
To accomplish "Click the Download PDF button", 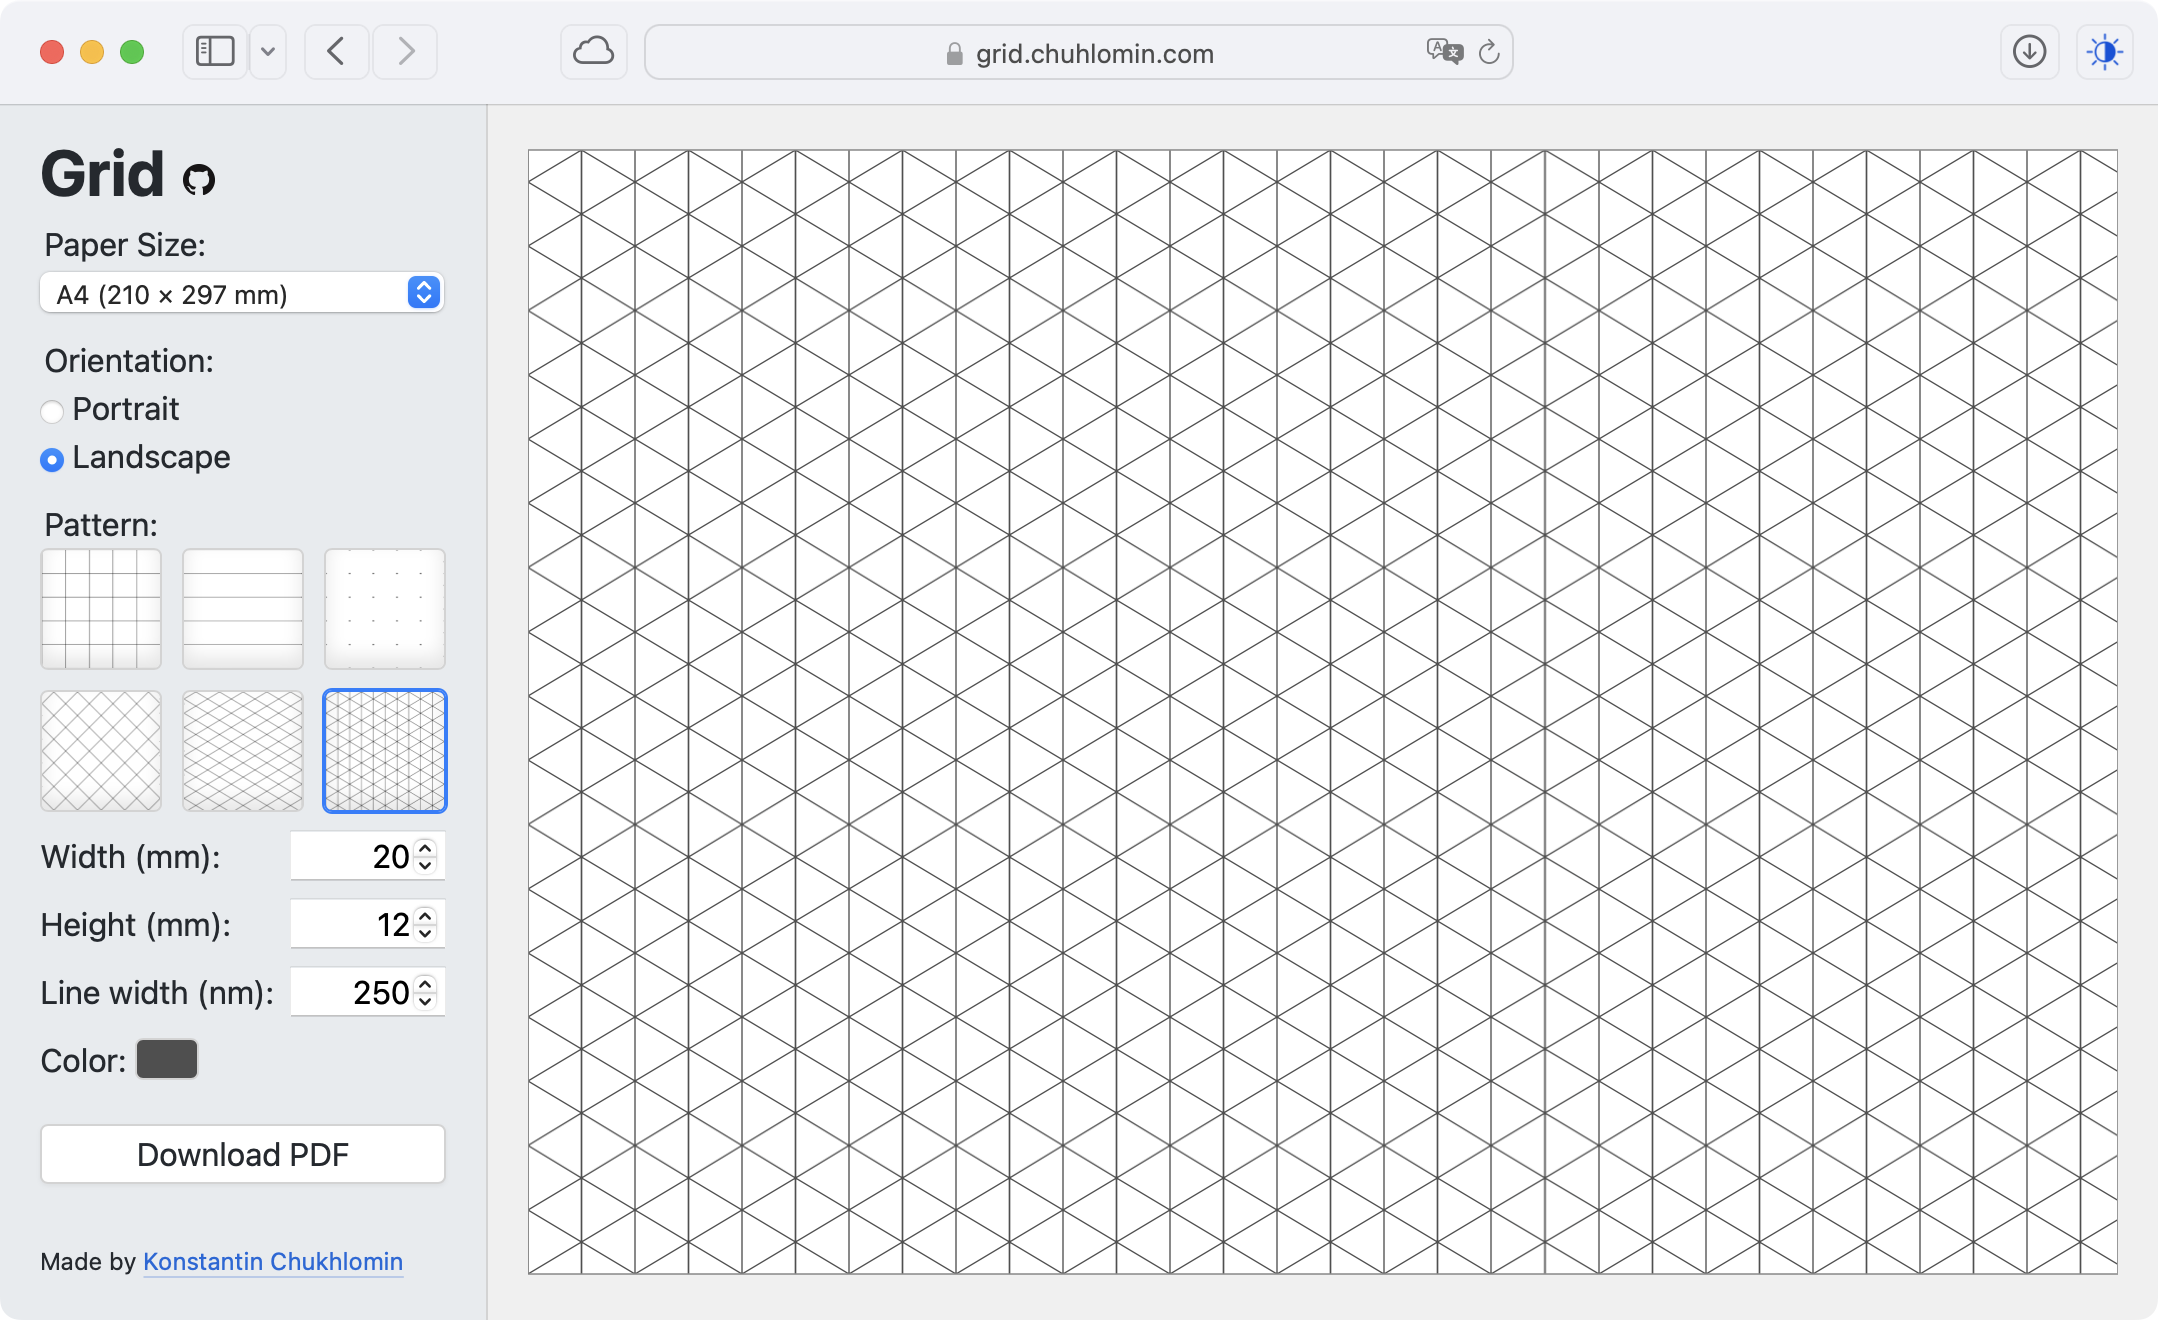I will pos(241,1154).
